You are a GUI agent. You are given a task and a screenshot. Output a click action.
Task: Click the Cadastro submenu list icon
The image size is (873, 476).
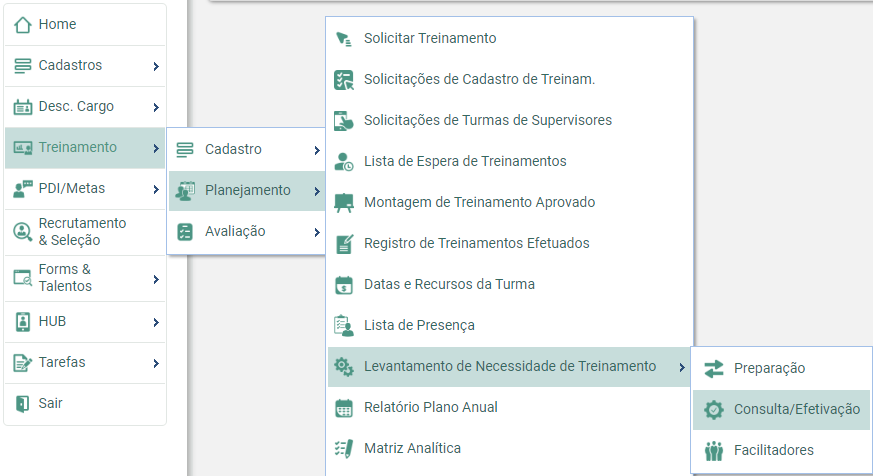click(185, 149)
